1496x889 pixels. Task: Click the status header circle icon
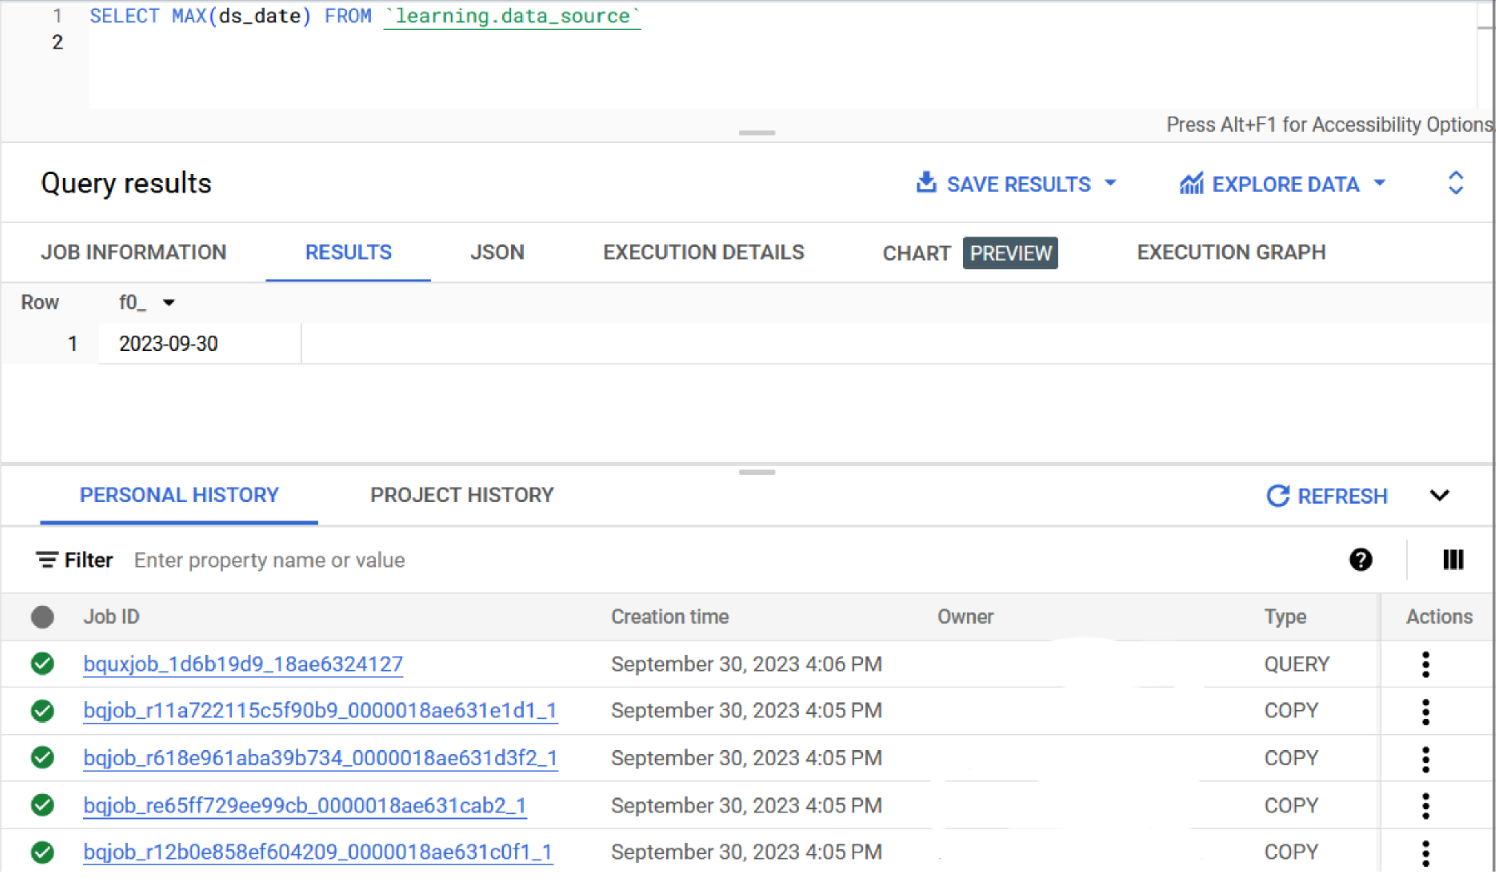tap(42, 617)
